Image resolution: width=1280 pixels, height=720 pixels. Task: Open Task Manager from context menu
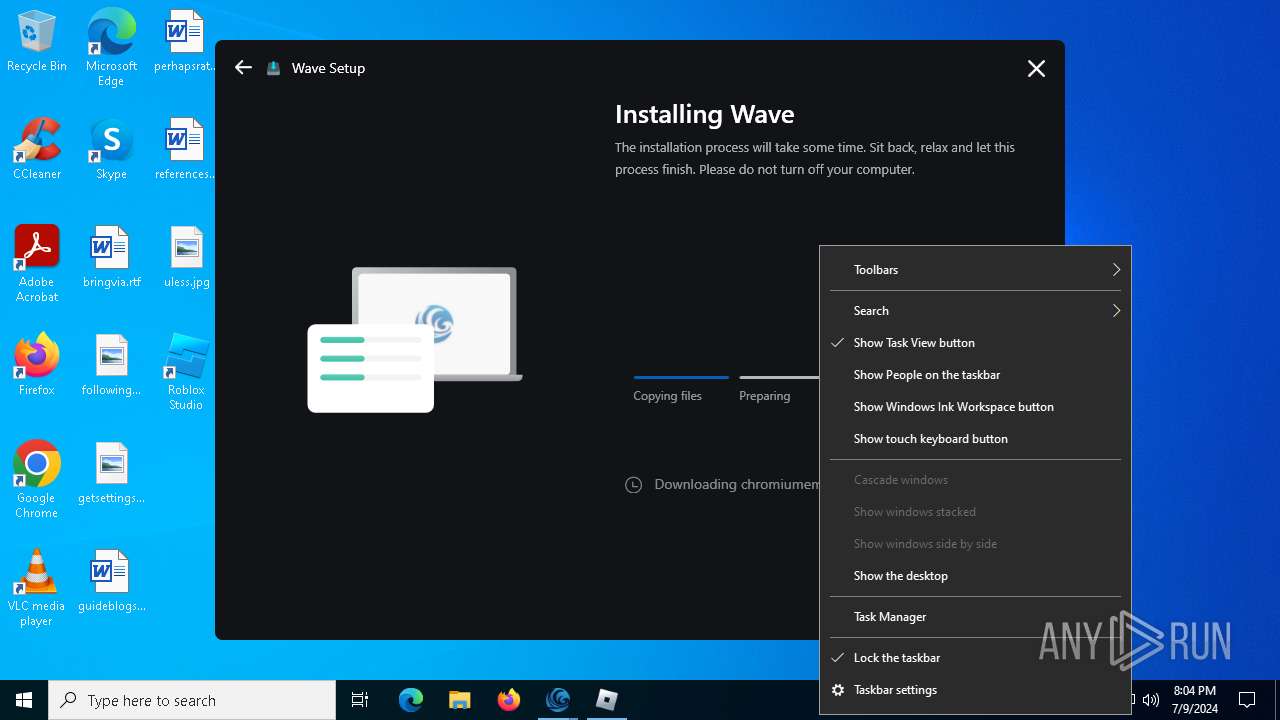click(975, 617)
